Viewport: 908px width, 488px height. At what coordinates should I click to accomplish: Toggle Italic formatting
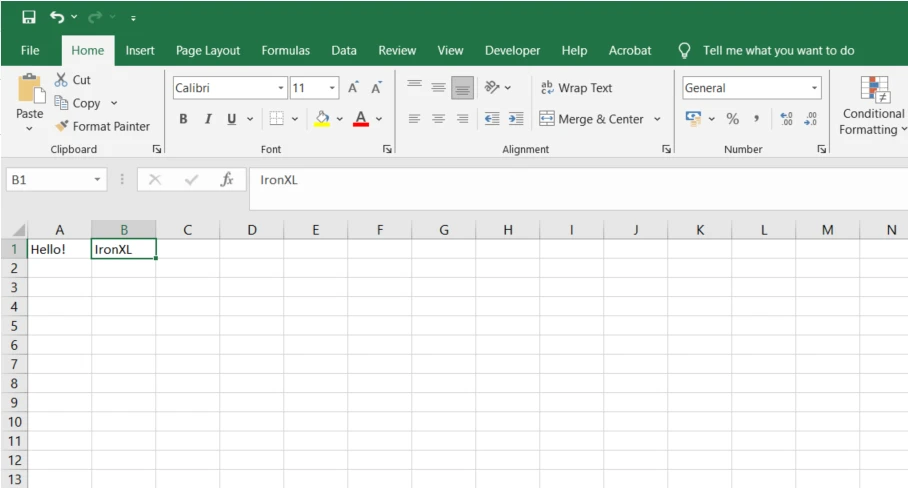click(208, 119)
